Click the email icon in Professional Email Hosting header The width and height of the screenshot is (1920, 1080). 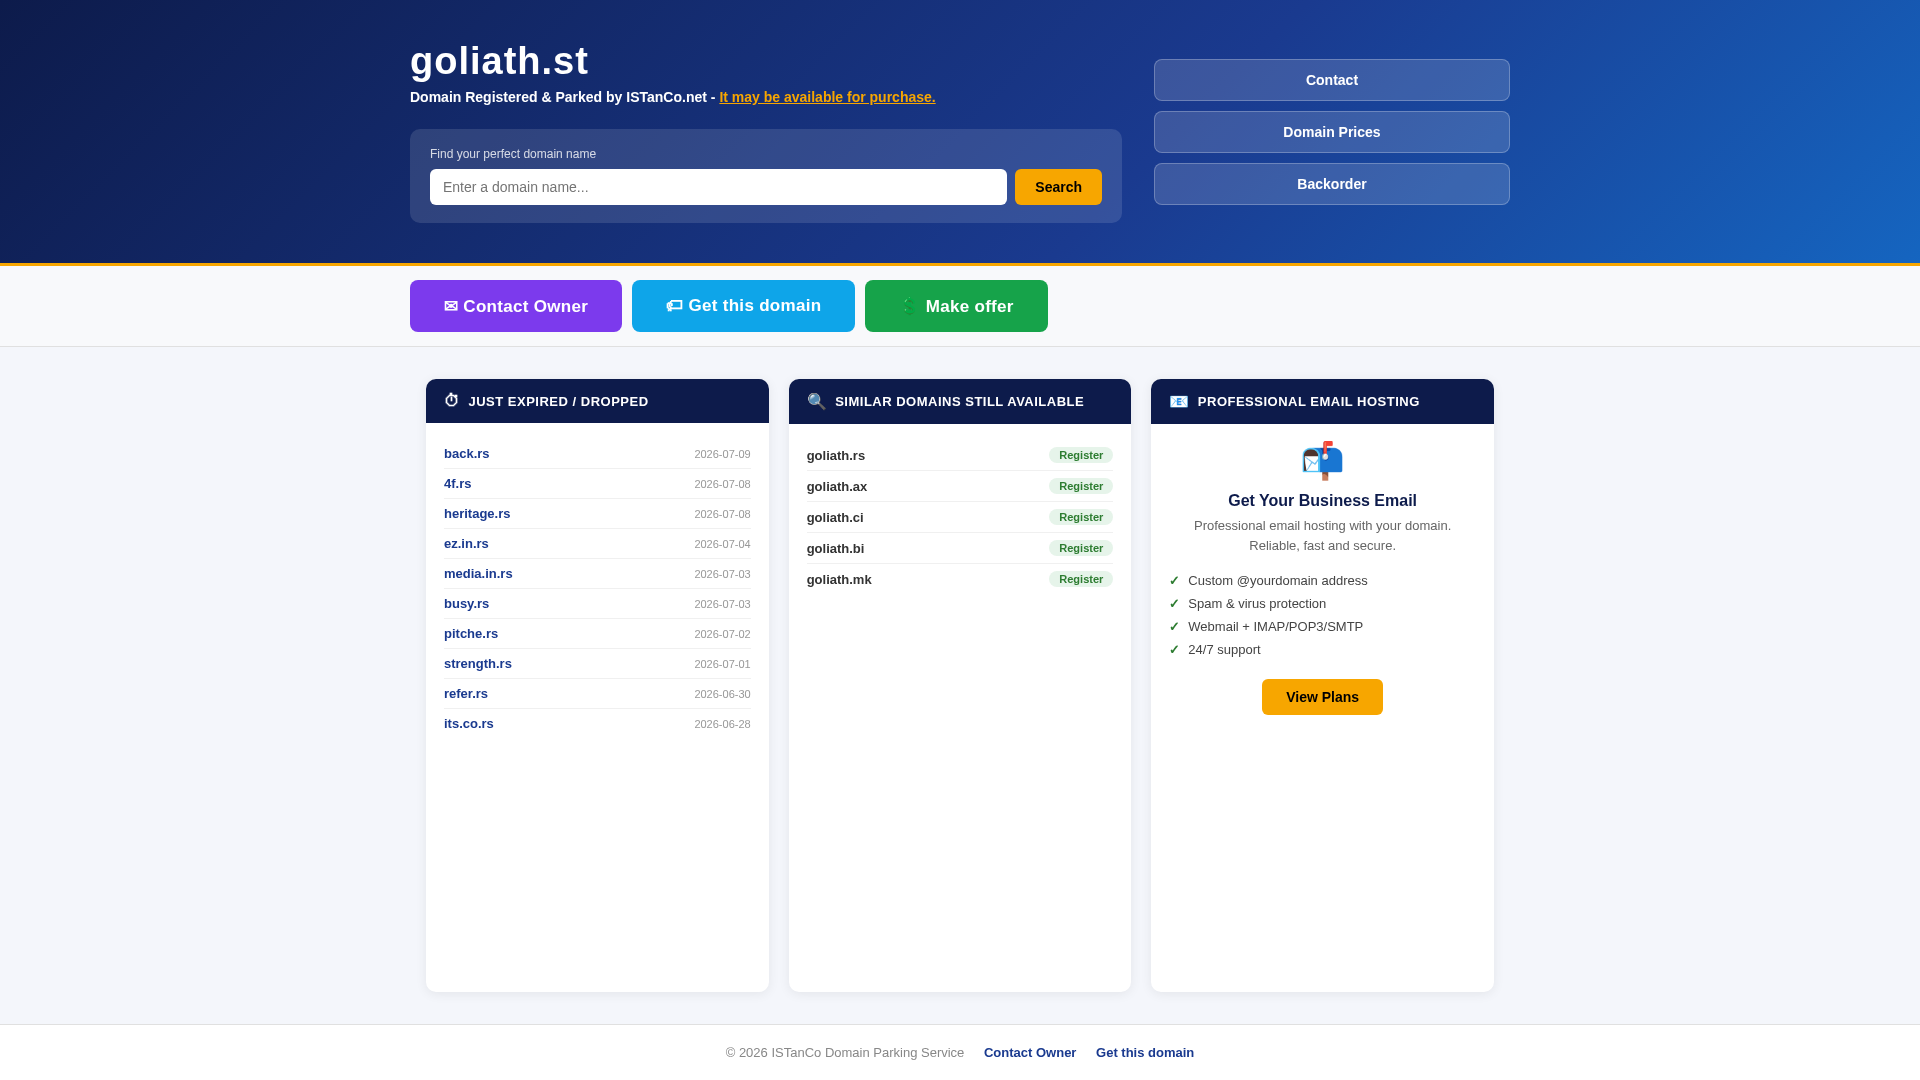tap(1179, 401)
